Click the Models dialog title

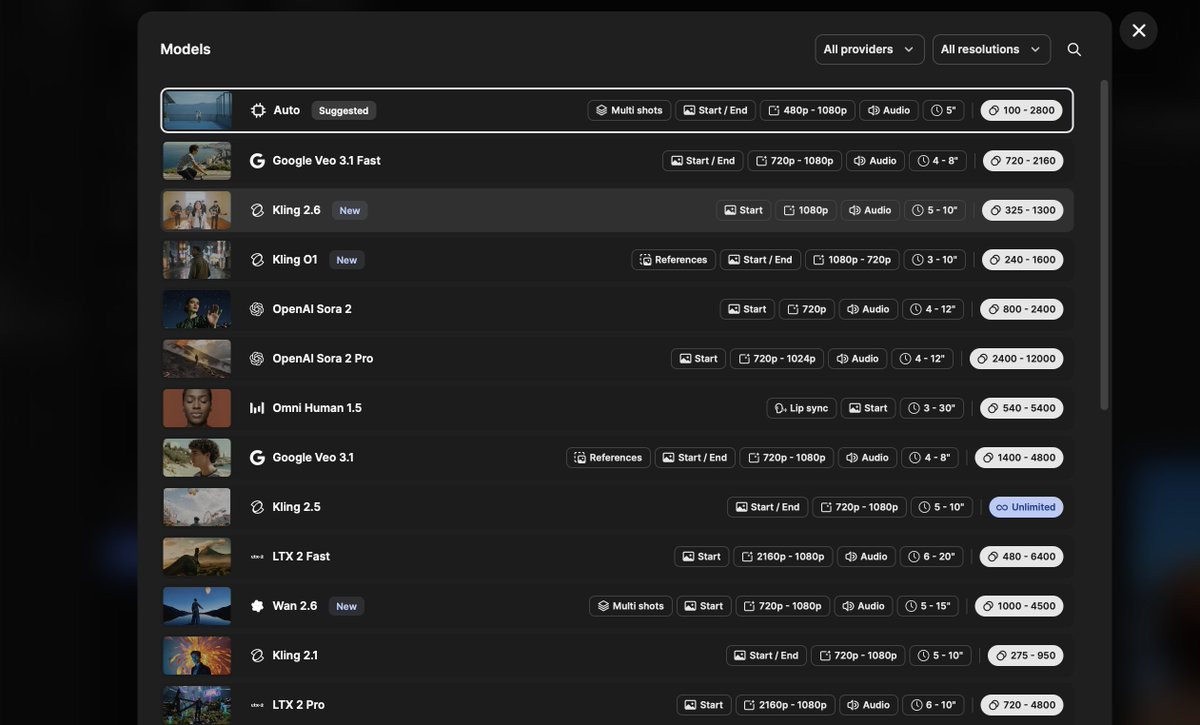pyautogui.click(x=185, y=49)
